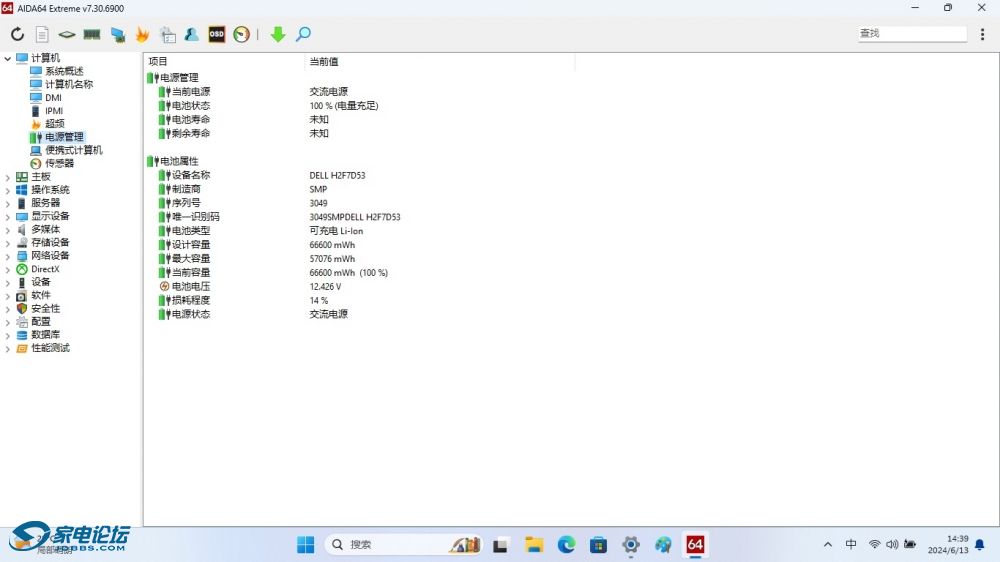Expand the 服务器 tree node
1000x562 pixels.
point(8,203)
